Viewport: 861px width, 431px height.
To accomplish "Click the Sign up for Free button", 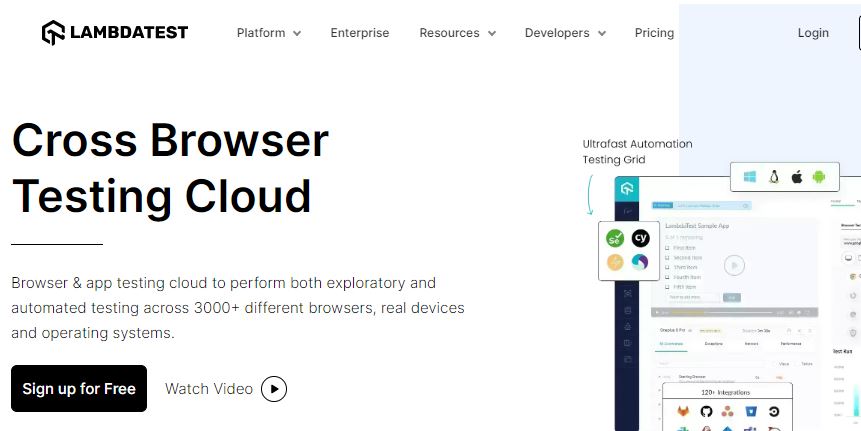I will [x=79, y=389].
